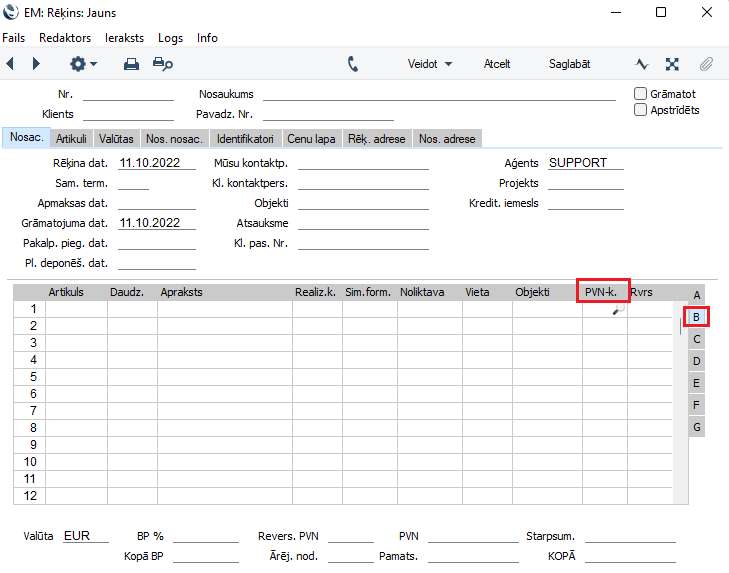Switch to the Valūtas tab

tap(116, 139)
